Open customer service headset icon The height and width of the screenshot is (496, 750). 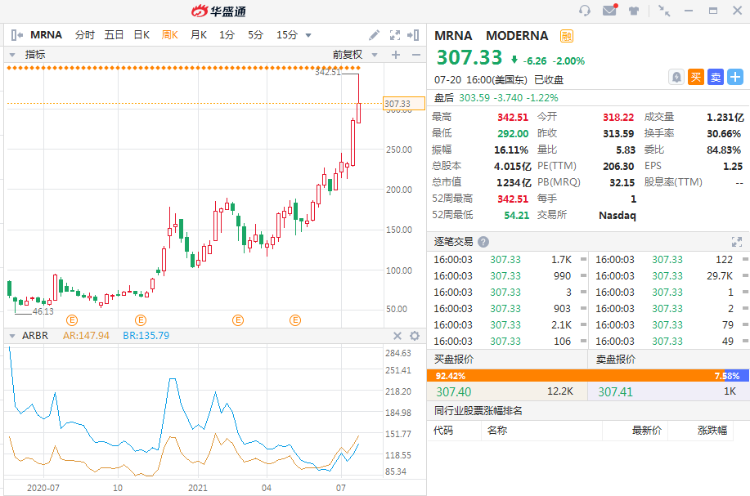tap(585, 11)
